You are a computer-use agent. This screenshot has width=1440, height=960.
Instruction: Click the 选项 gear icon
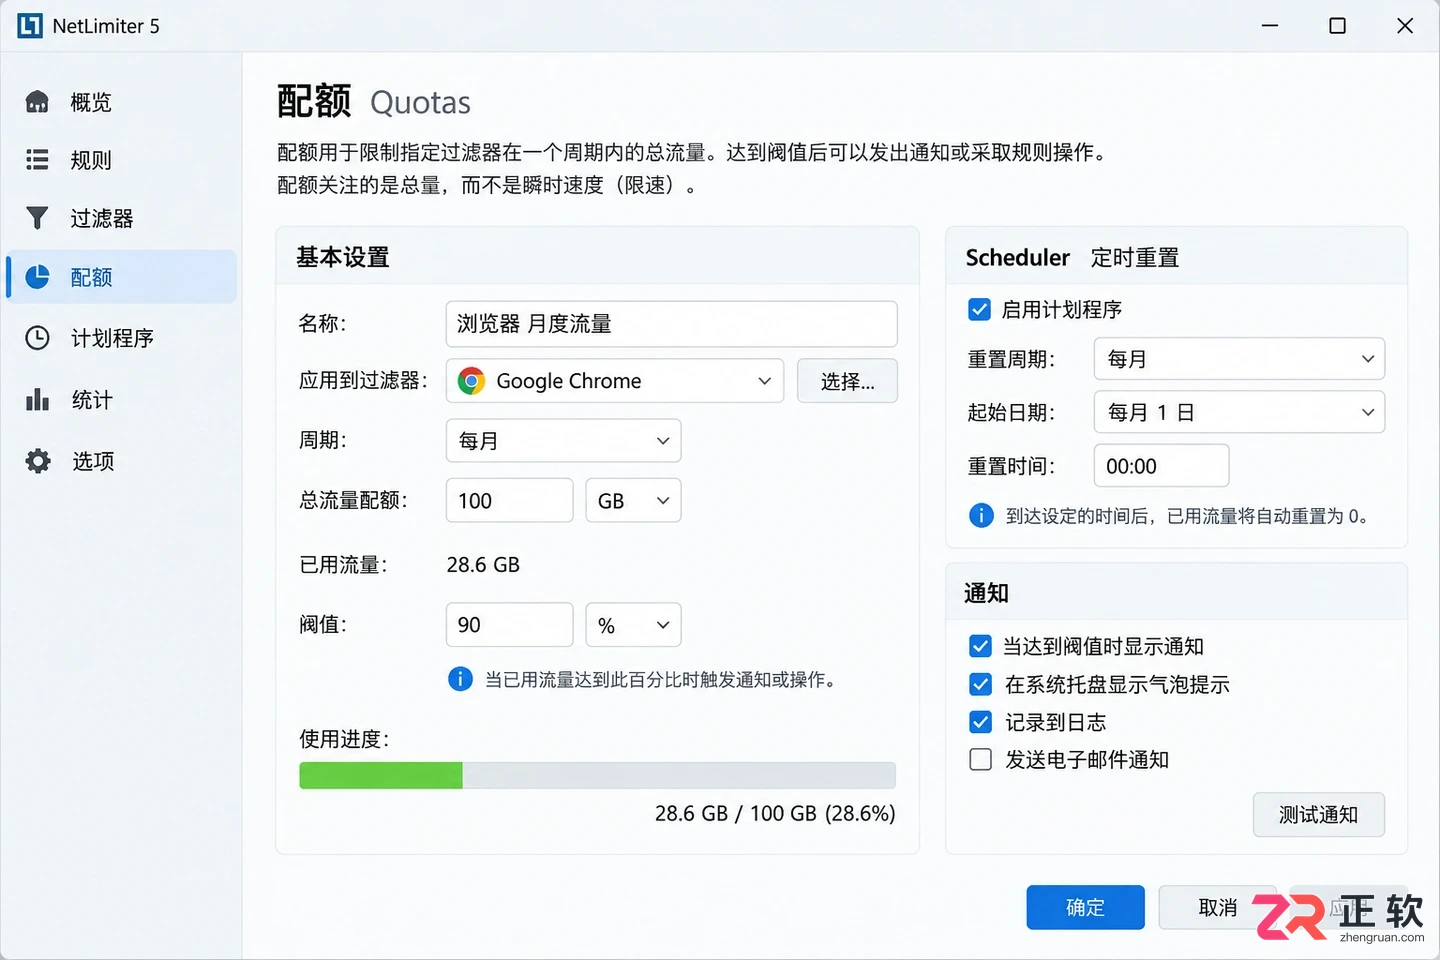[x=38, y=461]
